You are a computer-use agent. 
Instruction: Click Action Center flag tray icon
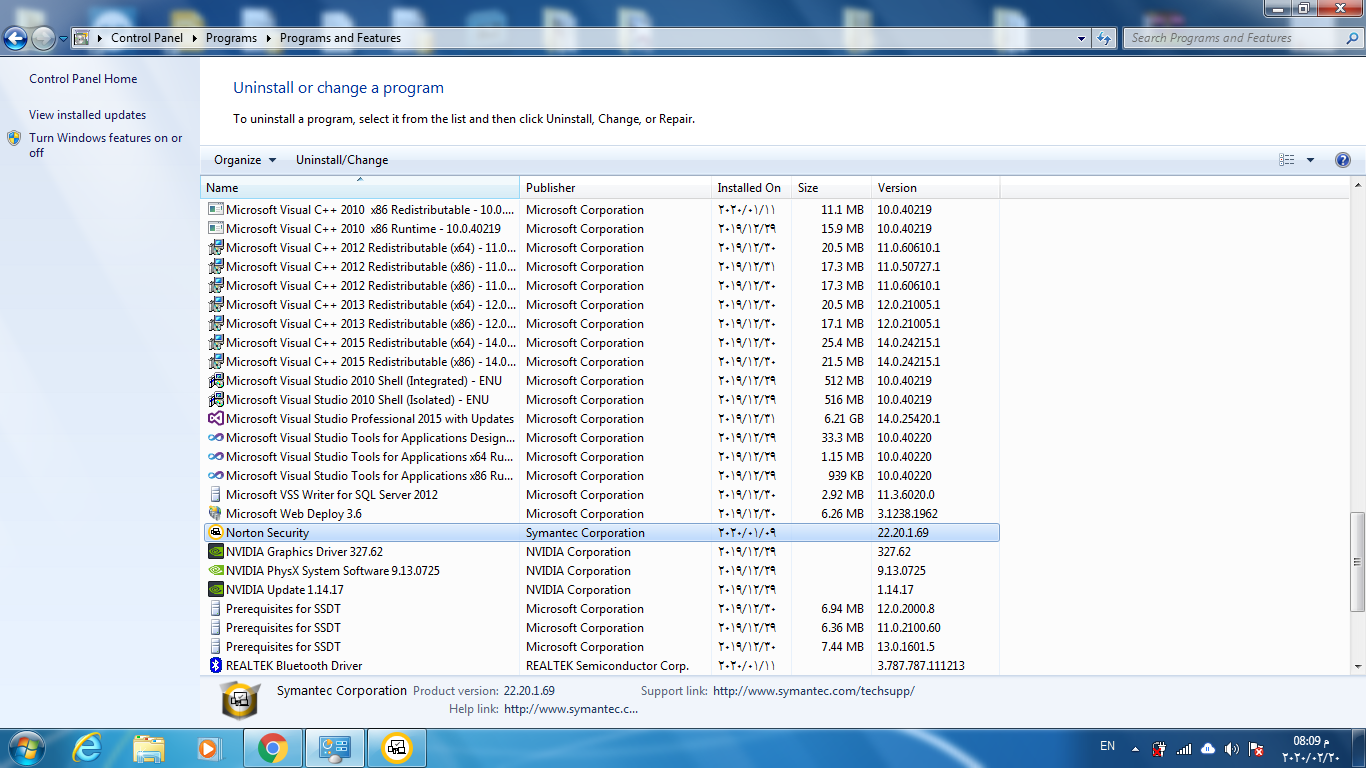click(x=1256, y=749)
